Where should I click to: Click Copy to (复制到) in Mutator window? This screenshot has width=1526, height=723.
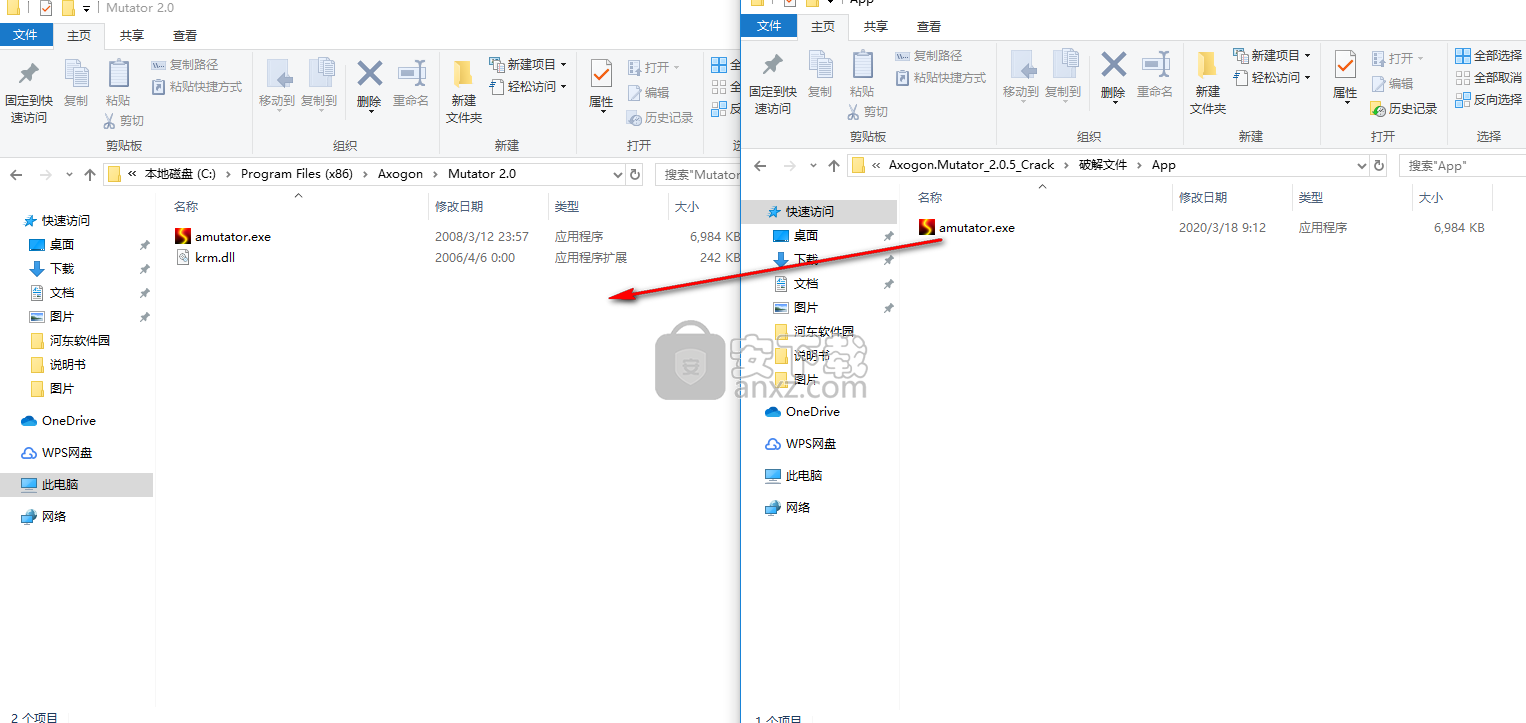click(319, 84)
